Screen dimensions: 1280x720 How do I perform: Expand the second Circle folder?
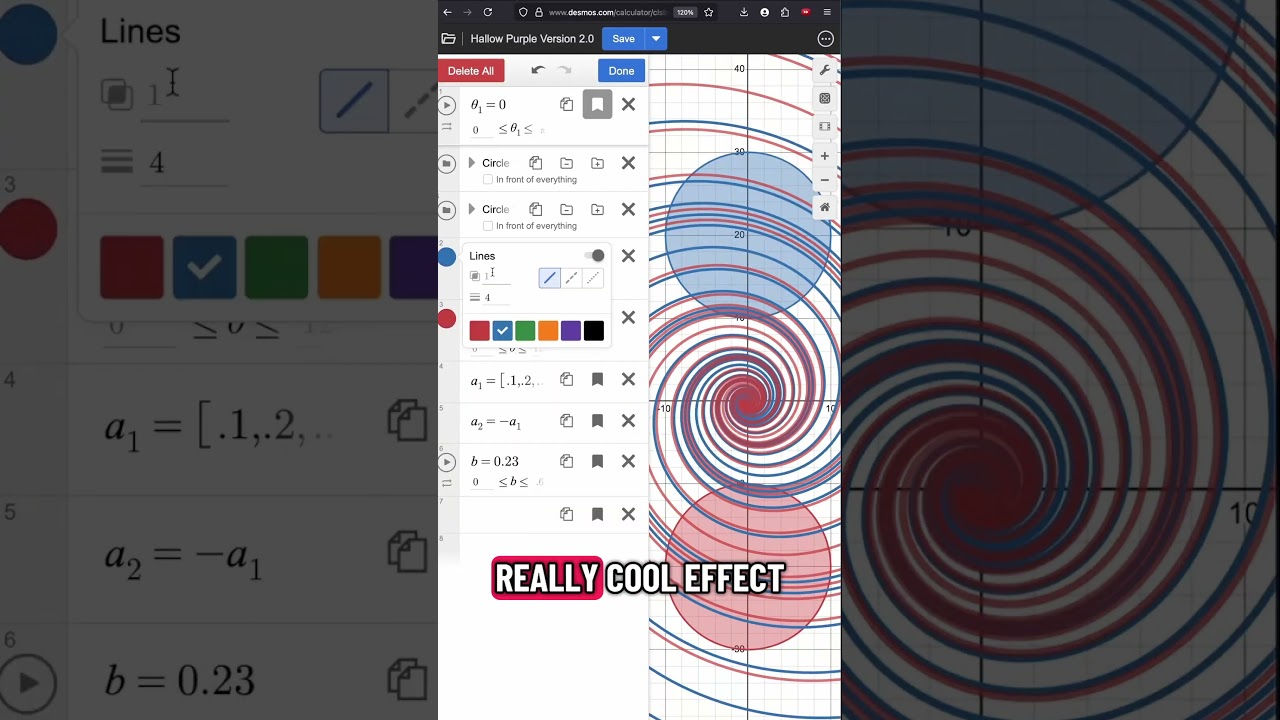(472, 209)
